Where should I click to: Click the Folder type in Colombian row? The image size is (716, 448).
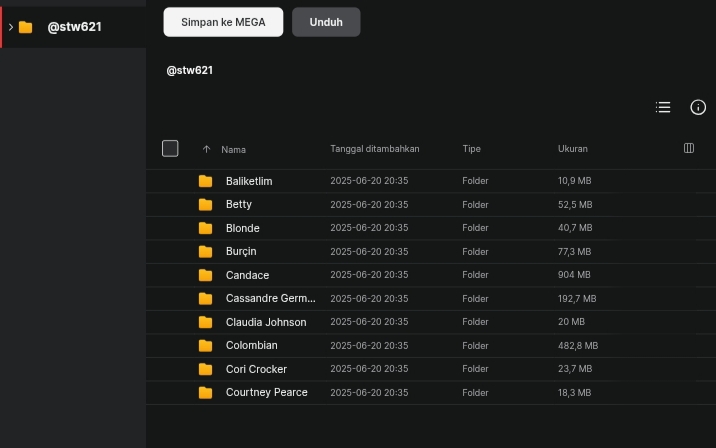pyautogui.click(x=475, y=346)
